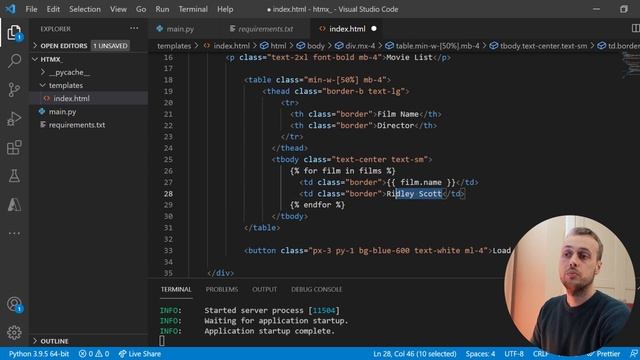Click html element in the breadcrumb
Viewport: 640px width, 360px height.
point(278,46)
